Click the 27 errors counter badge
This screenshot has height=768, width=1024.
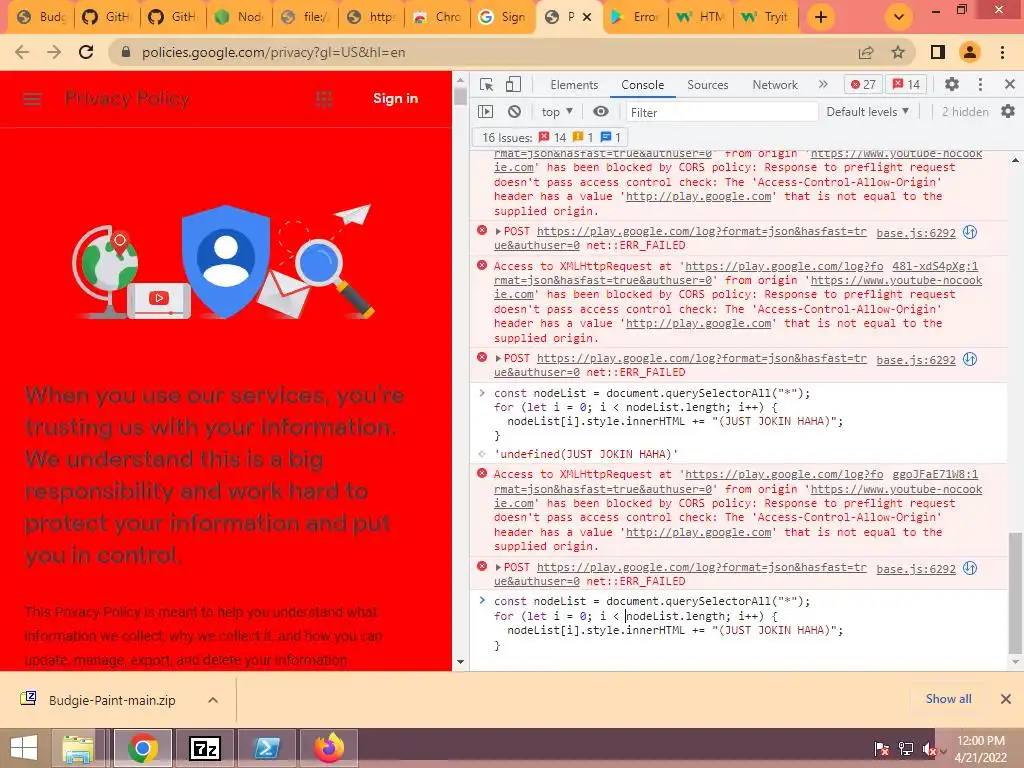tap(863, 84)
